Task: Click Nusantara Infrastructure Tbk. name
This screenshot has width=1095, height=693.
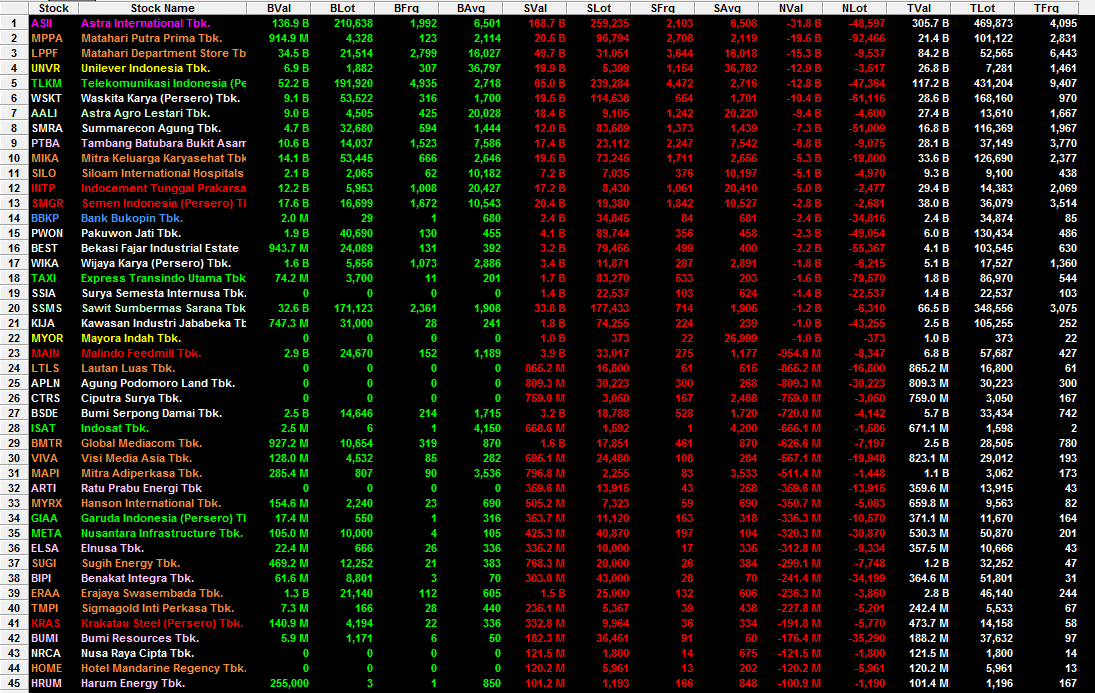Action: [x=162, y=534]
